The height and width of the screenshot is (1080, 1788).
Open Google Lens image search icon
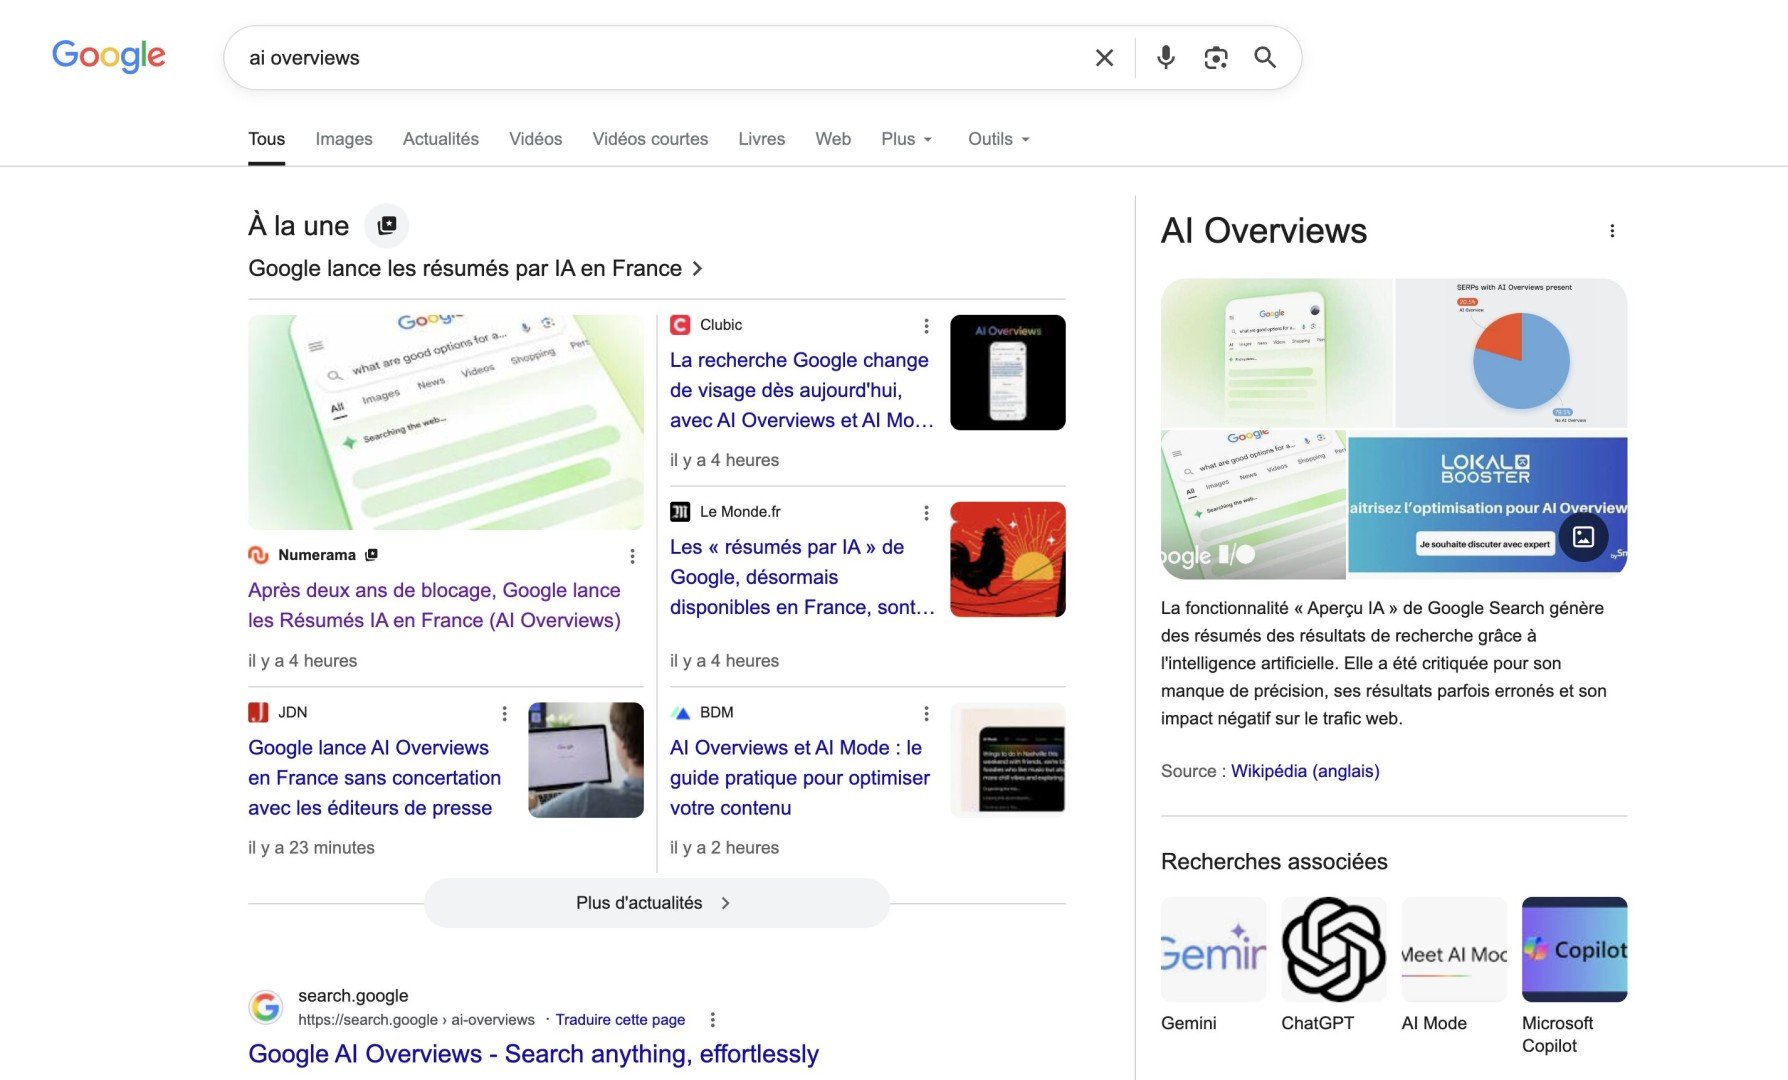1215,58
